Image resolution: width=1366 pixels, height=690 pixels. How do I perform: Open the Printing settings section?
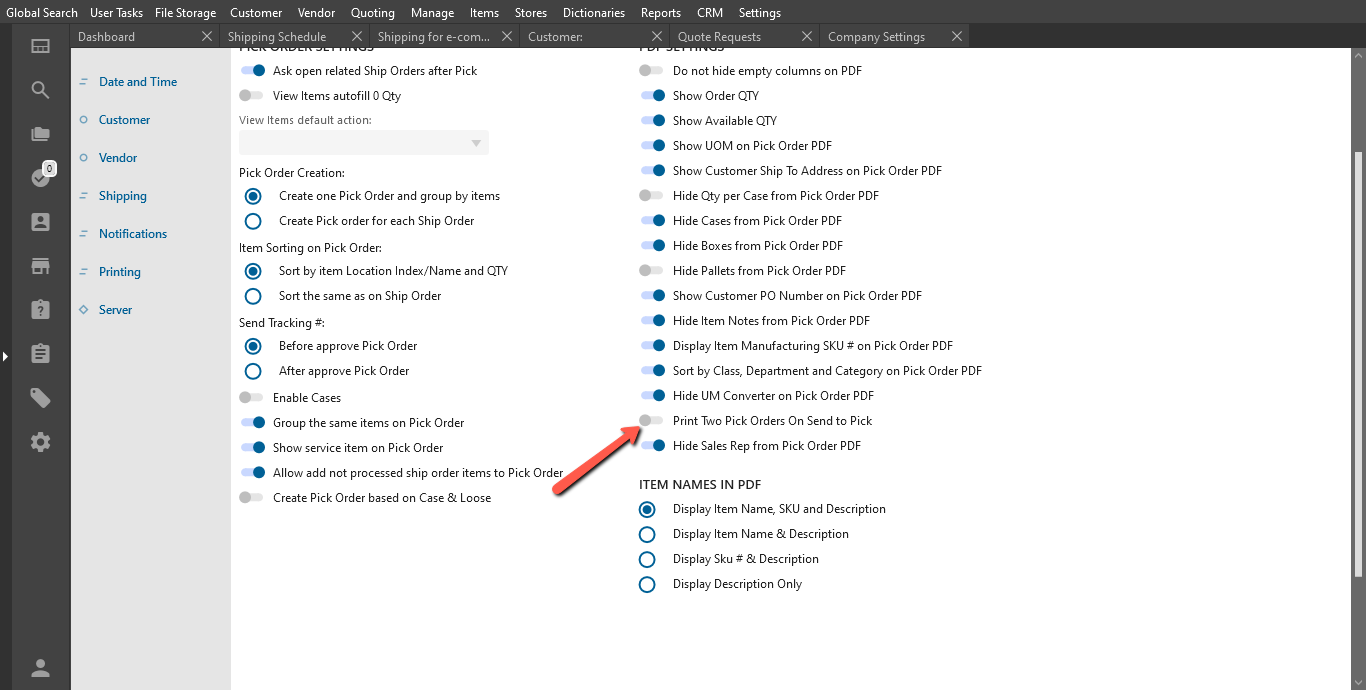click(119, 272)
